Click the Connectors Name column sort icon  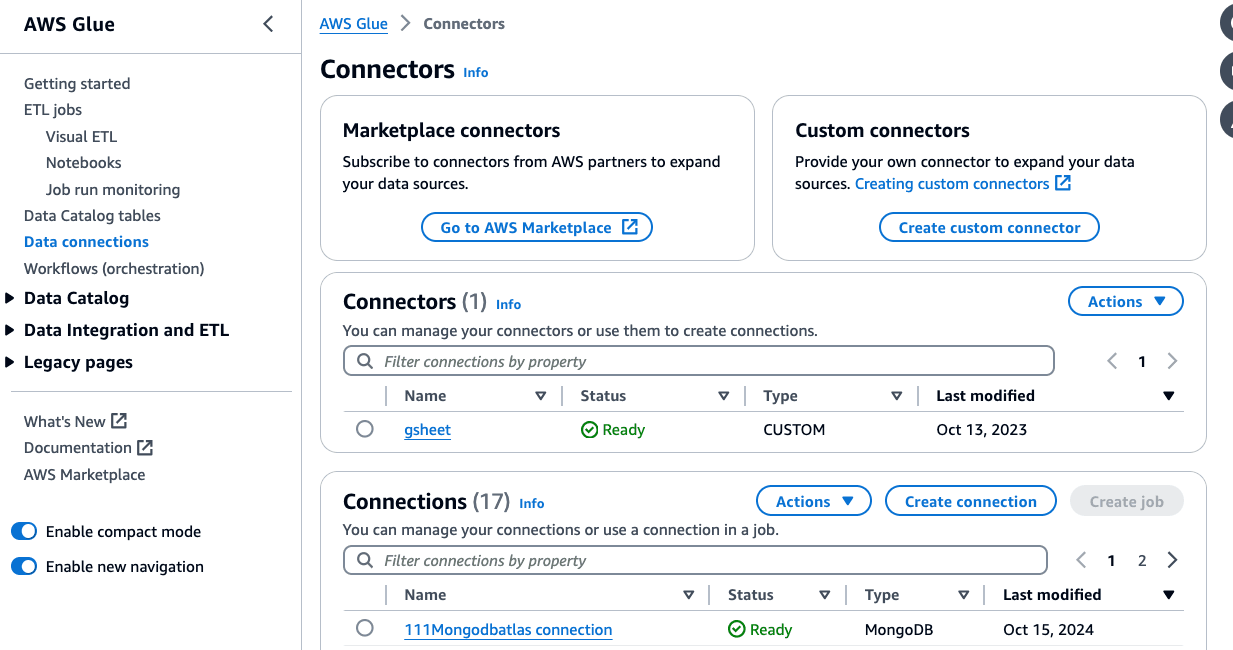tap(541, 396)
